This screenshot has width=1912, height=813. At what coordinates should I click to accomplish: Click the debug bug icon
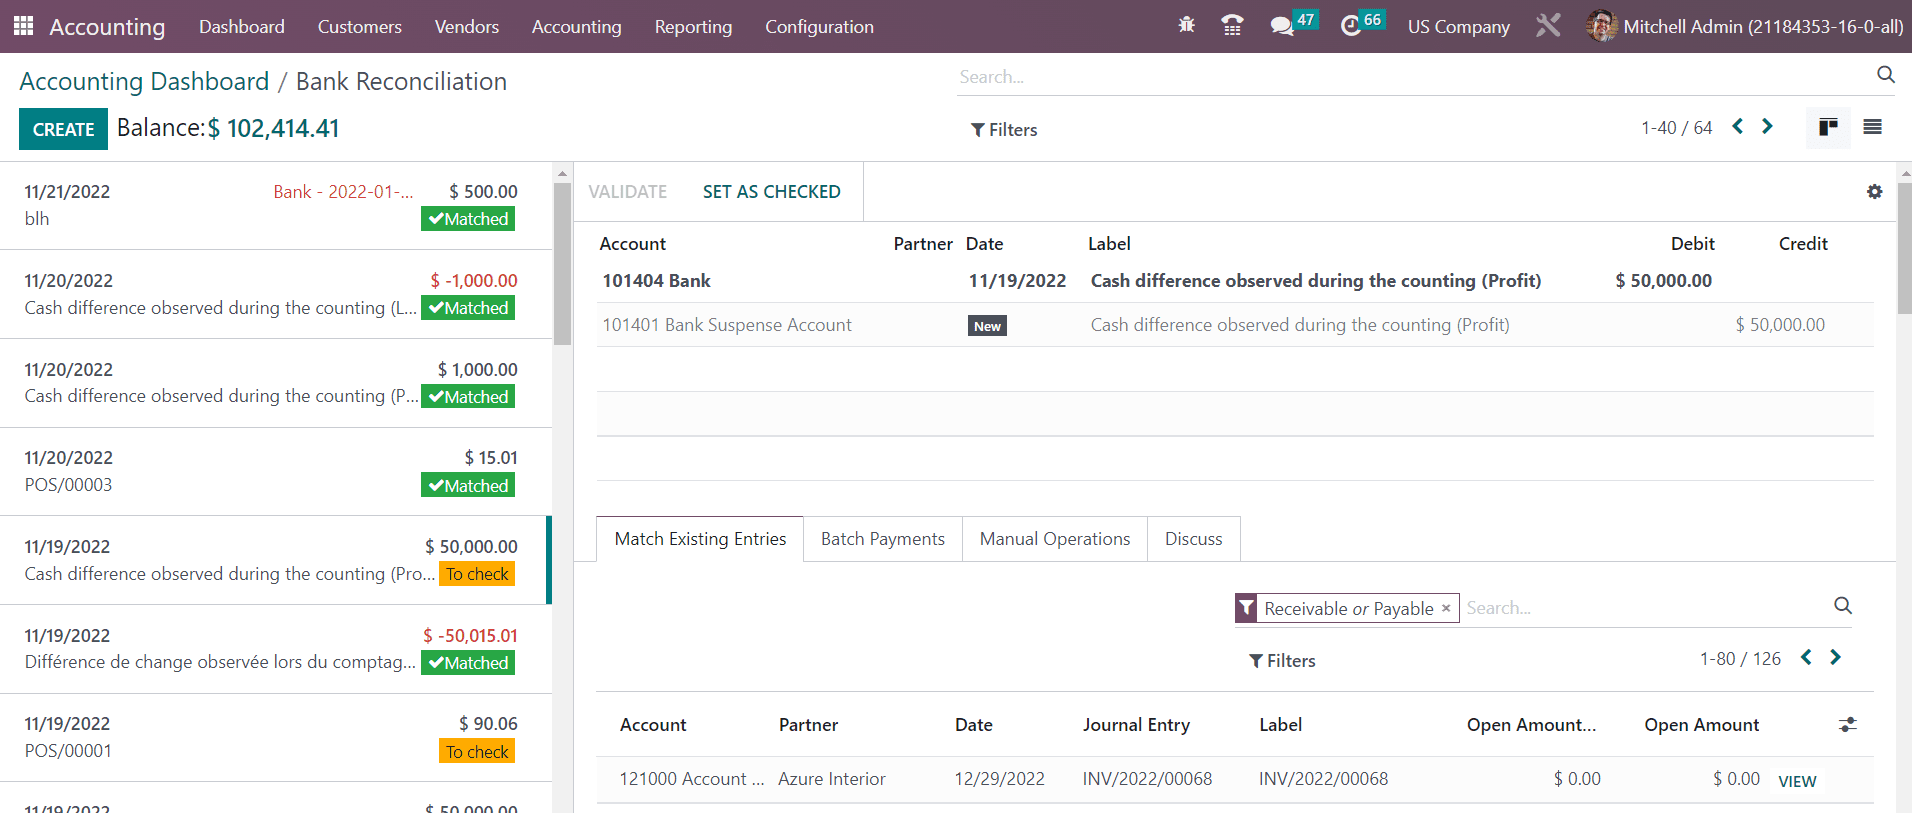point(1187,26)
